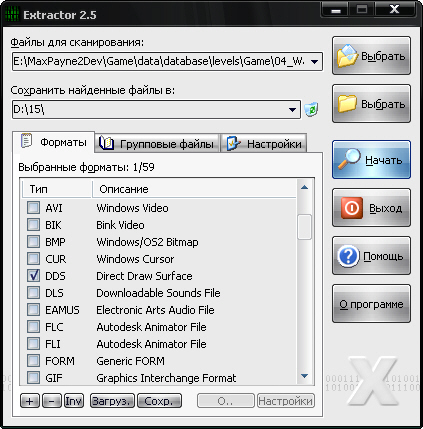Click the checklist icon on Настройки tab
The width and height of the screenshot is (423, 429).
tap(234, 144)
